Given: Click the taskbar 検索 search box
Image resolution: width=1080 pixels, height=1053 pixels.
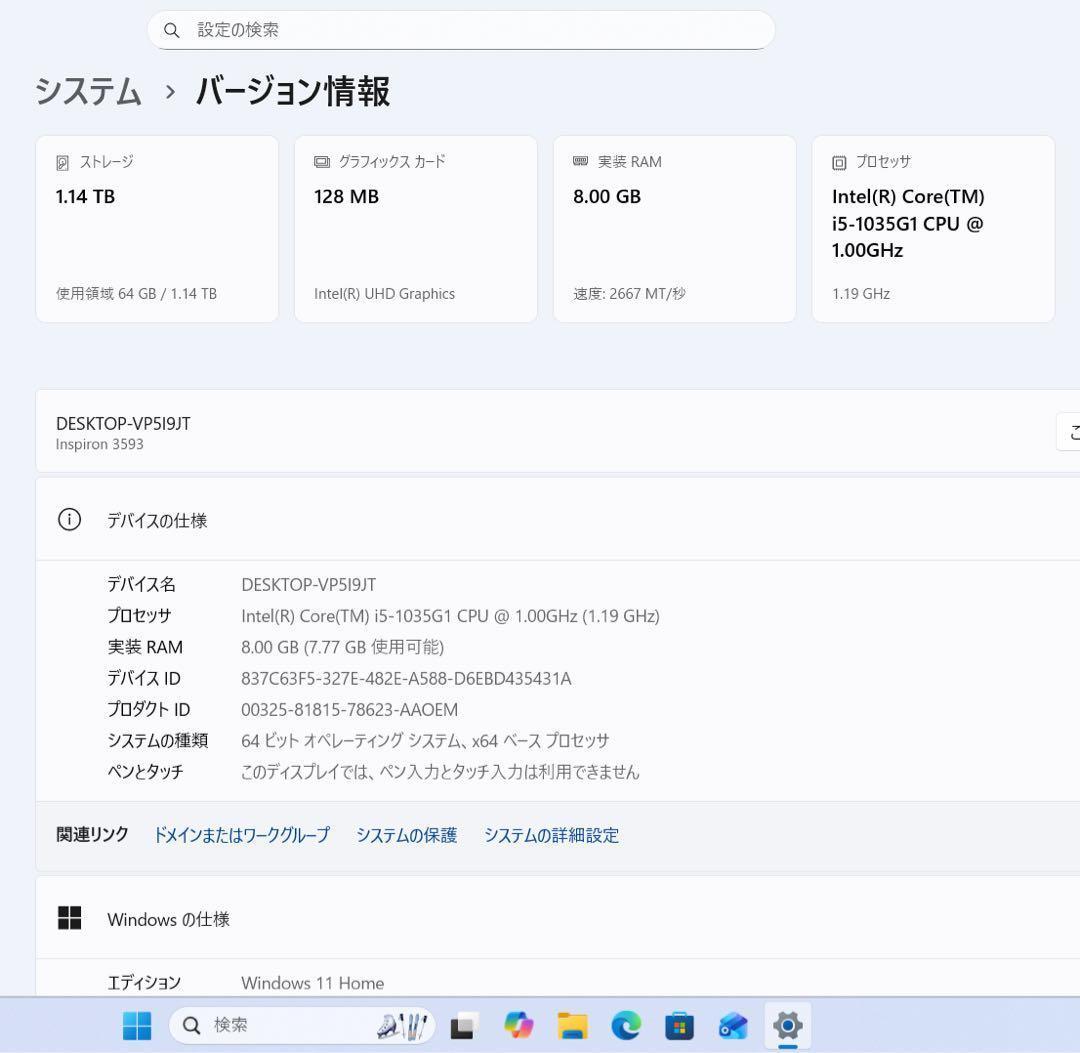Looking at the screenshot, I should [302, 1025].
